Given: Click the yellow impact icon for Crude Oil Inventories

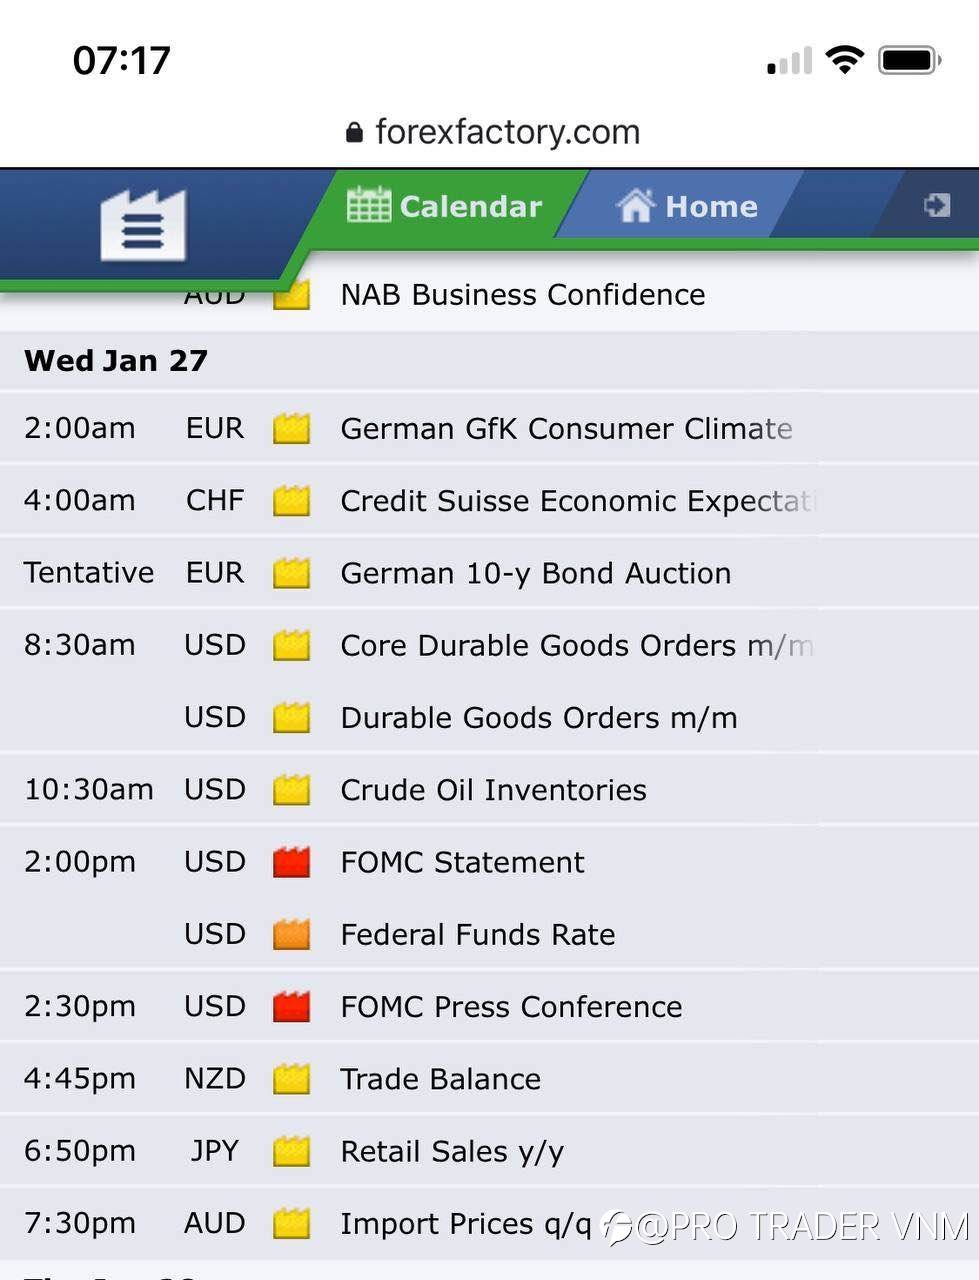Looking at the screenshot, I should (x=291, y=790).
